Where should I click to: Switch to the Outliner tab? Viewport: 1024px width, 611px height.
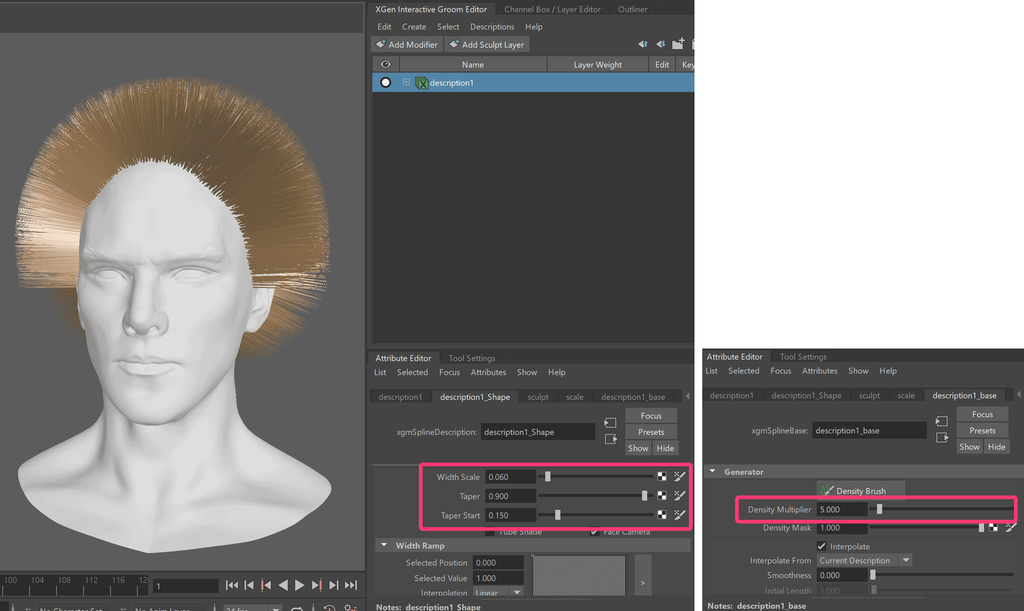coord(632,10)
